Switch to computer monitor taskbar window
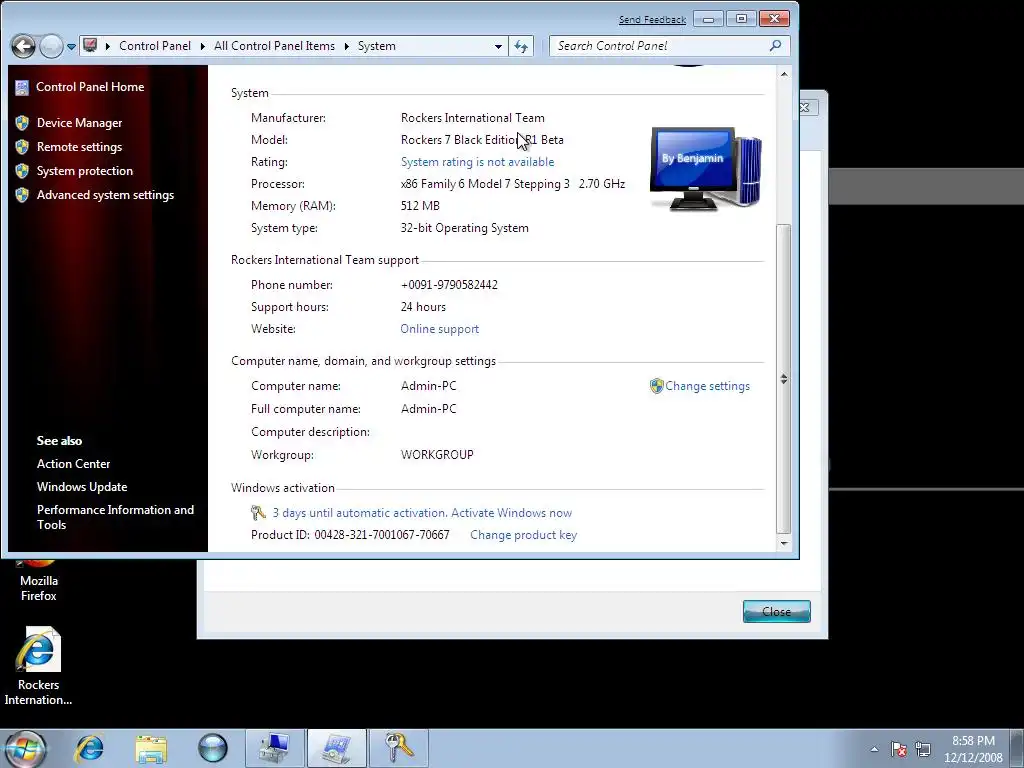The height and width of the screenshot is (768, 1024). 275,748
